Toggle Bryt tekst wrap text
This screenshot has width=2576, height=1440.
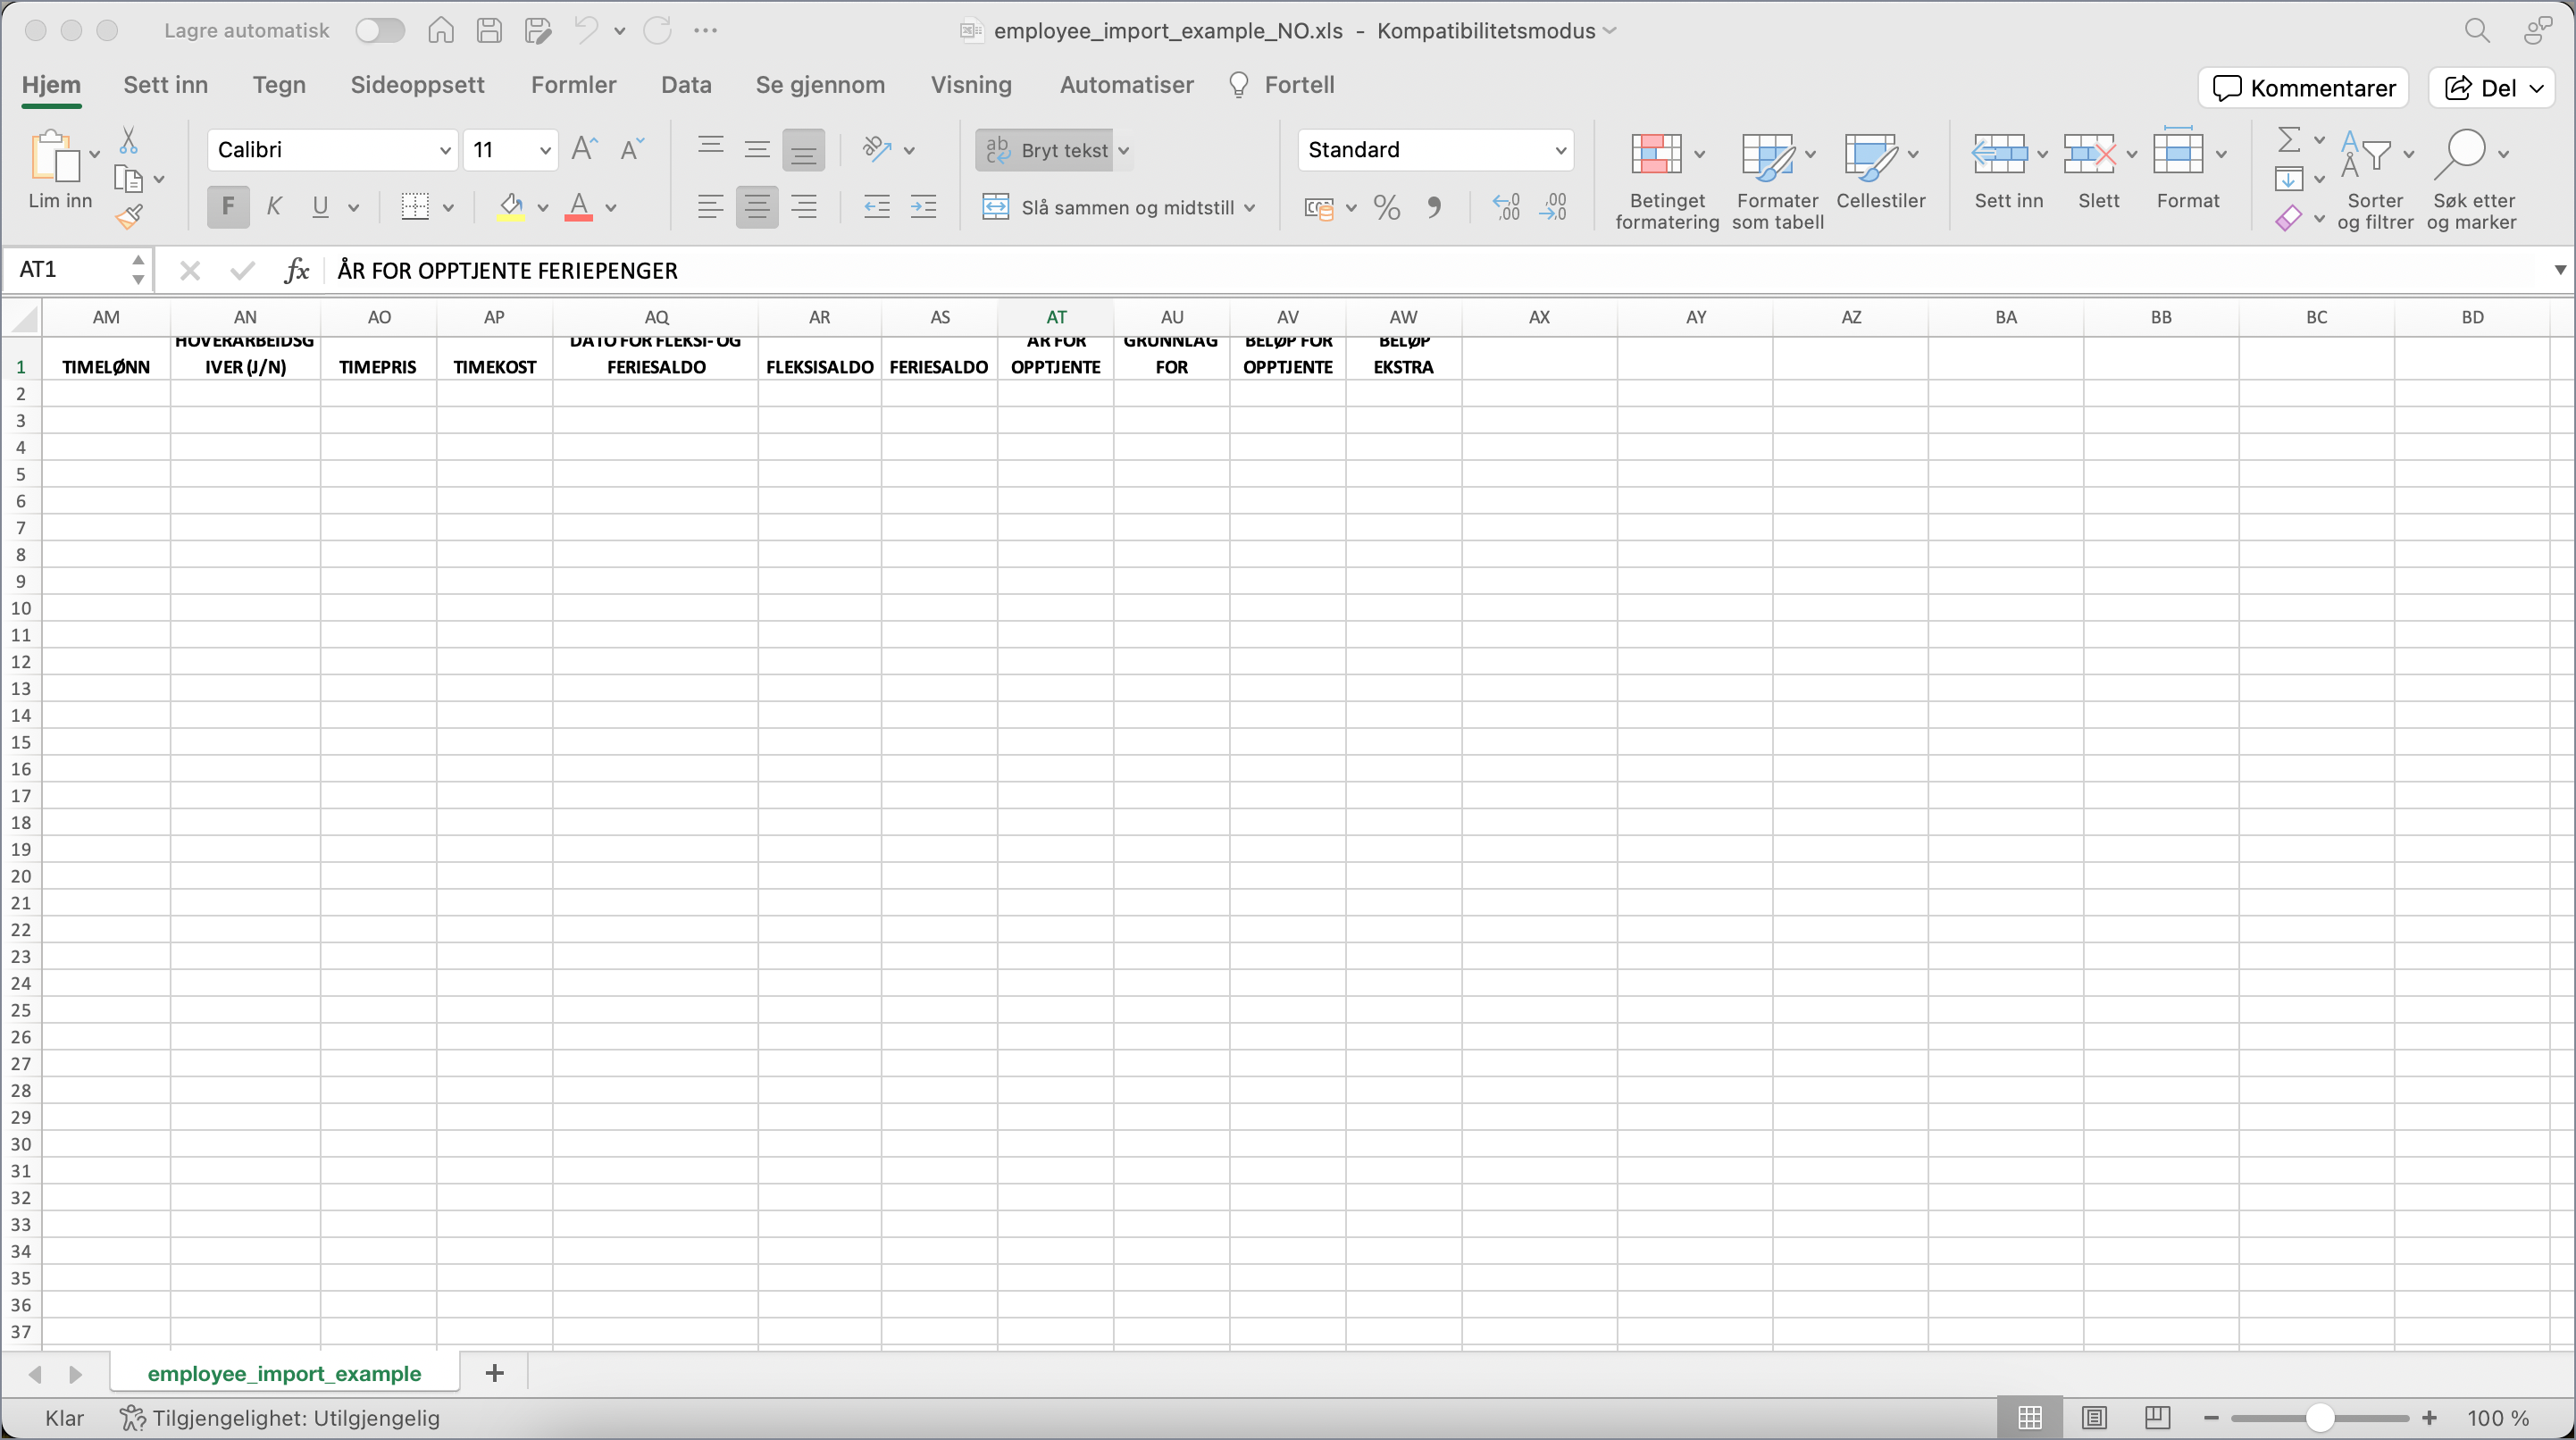1044,150
